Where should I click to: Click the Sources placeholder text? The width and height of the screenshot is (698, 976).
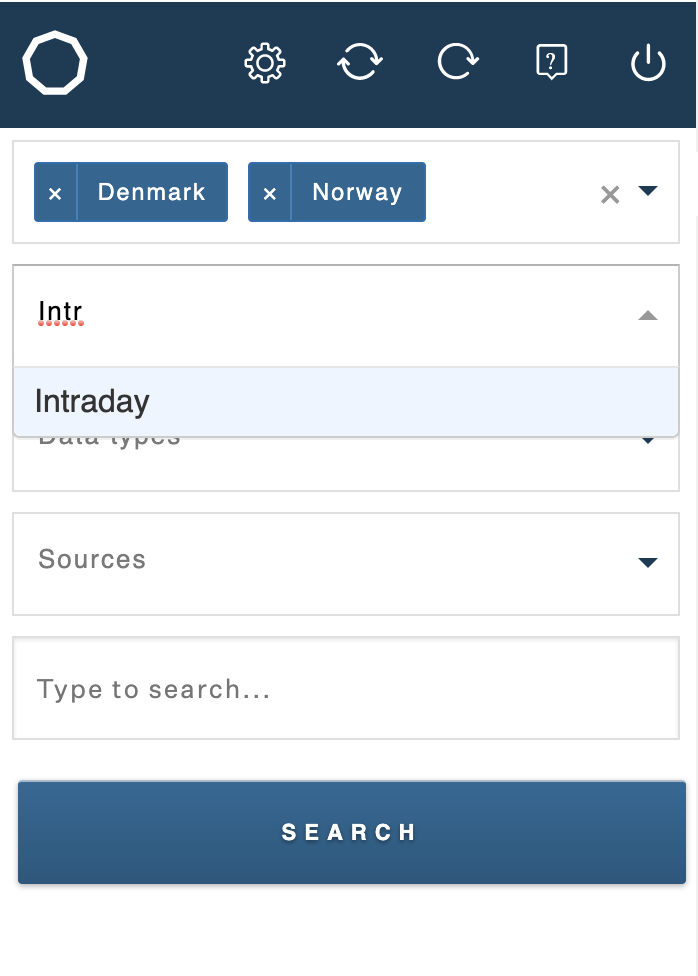click(92, 559)
